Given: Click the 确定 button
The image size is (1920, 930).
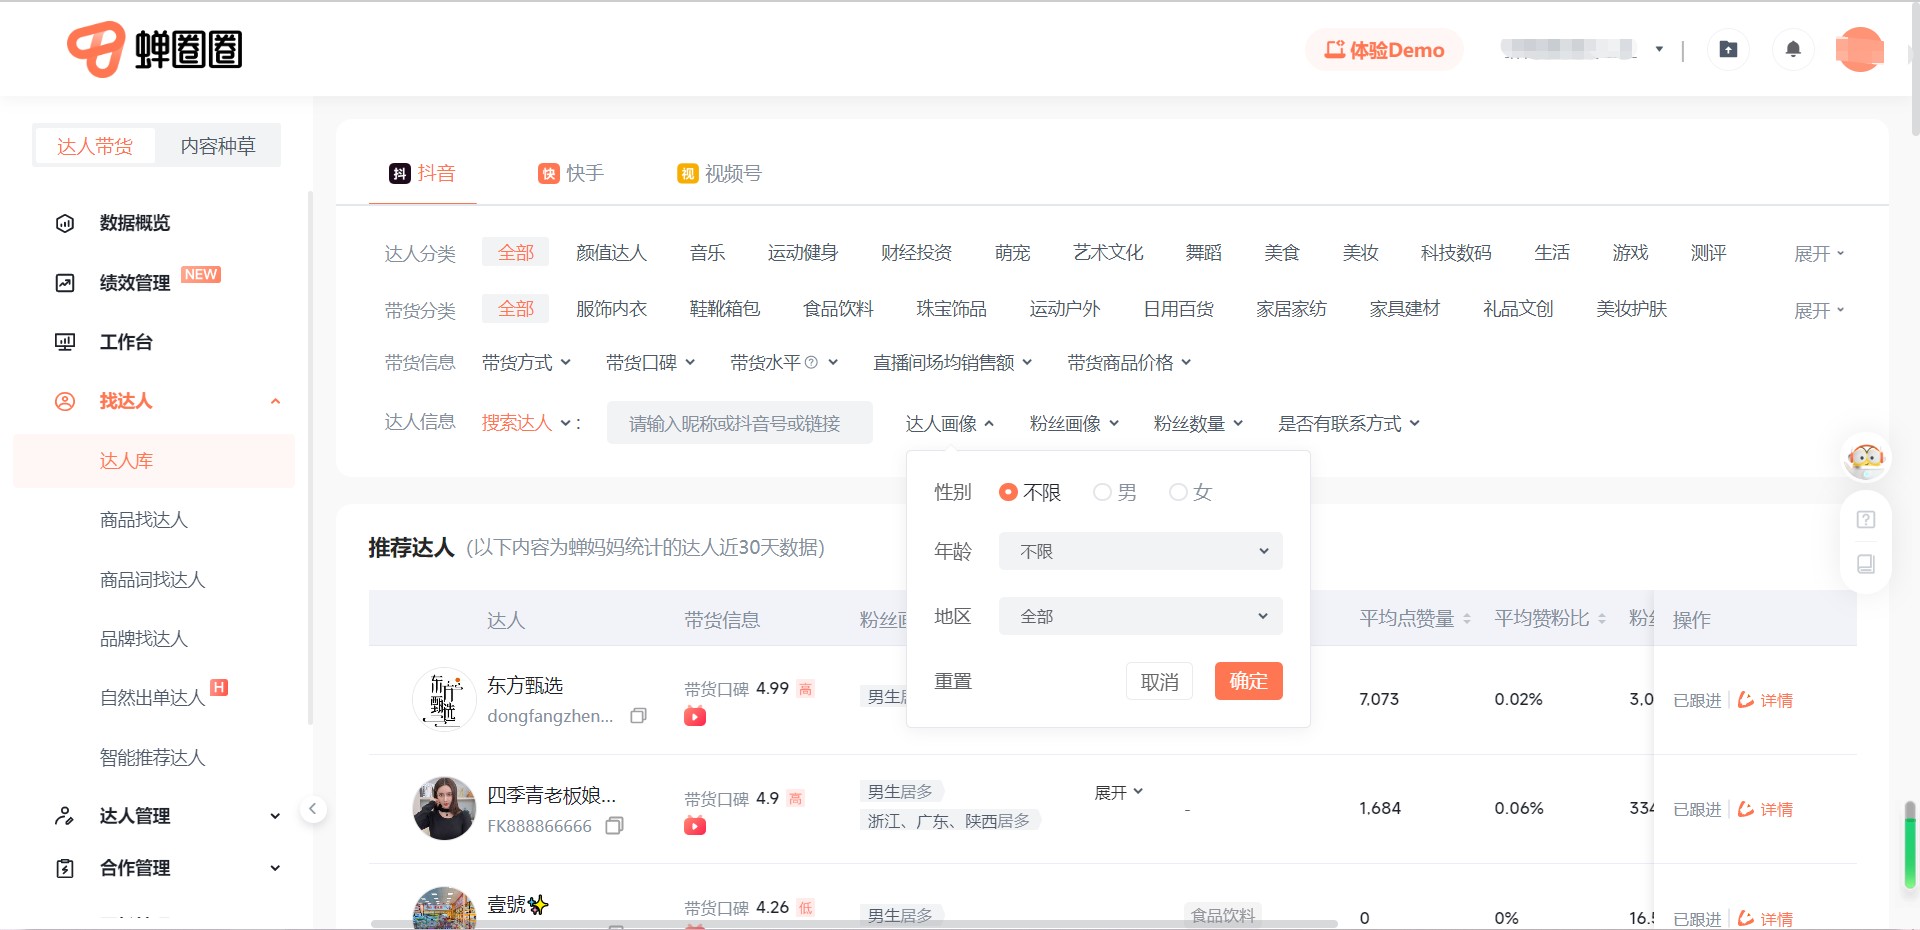Looking at the screenshot, I should click(1248, 681).
